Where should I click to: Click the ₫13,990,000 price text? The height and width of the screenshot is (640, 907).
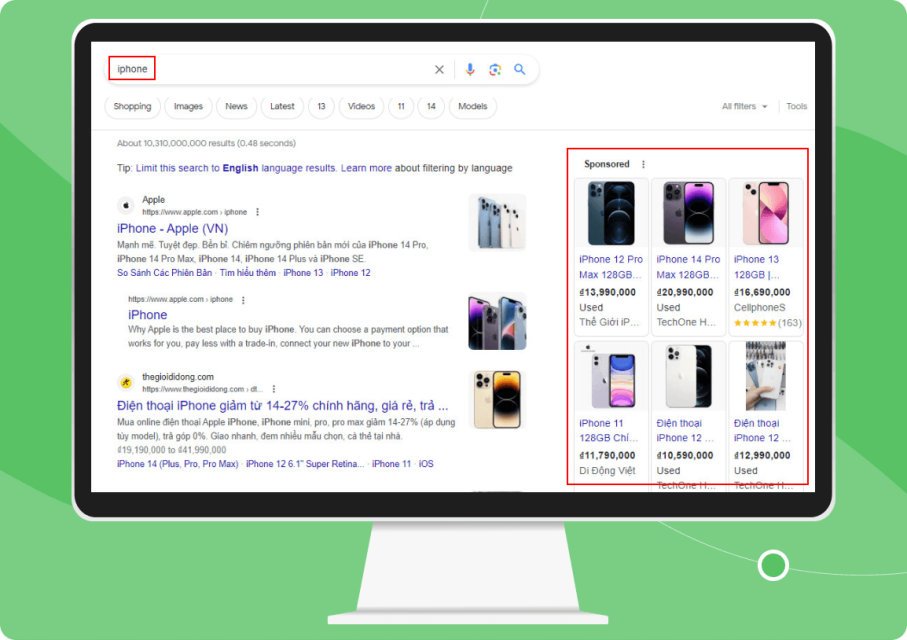(x=607, y=292)
